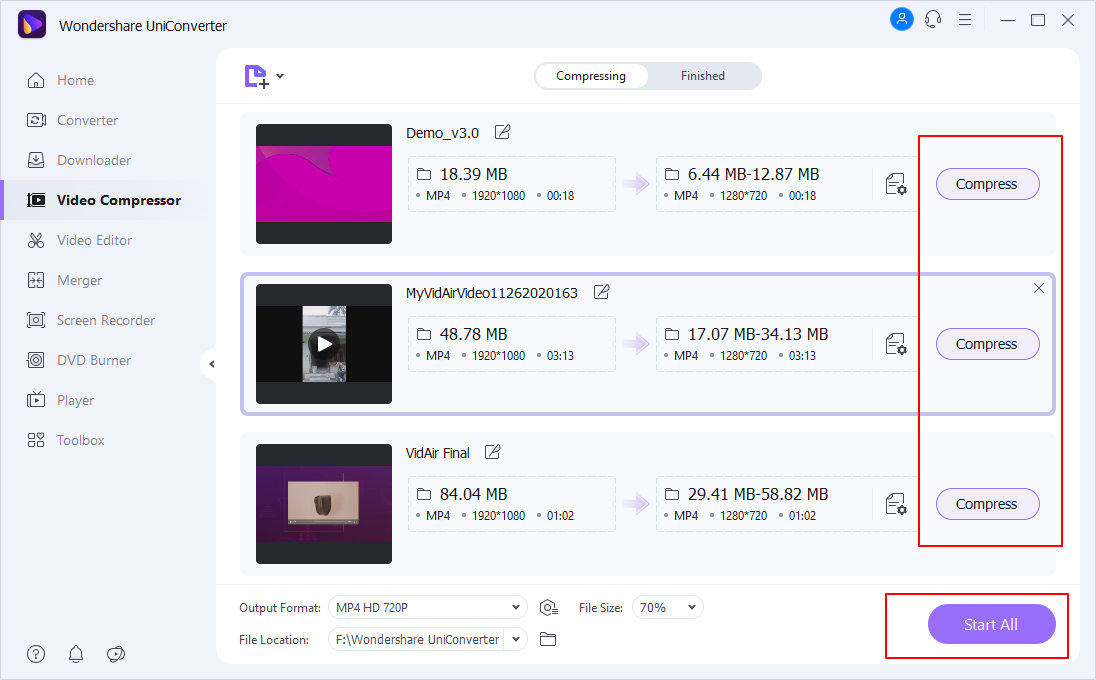Open the Downloader section
This screenshot has width=1096, height=680.
click(x=94, y=160)
